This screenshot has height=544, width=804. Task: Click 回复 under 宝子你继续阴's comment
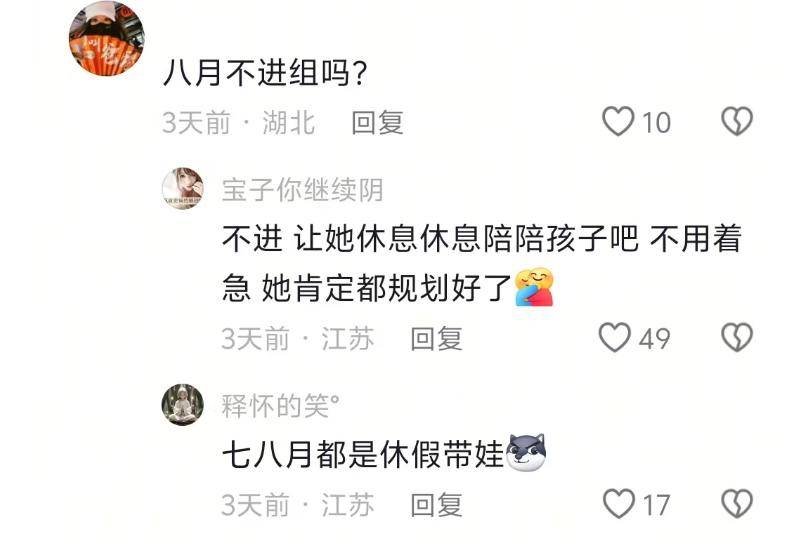436,339
